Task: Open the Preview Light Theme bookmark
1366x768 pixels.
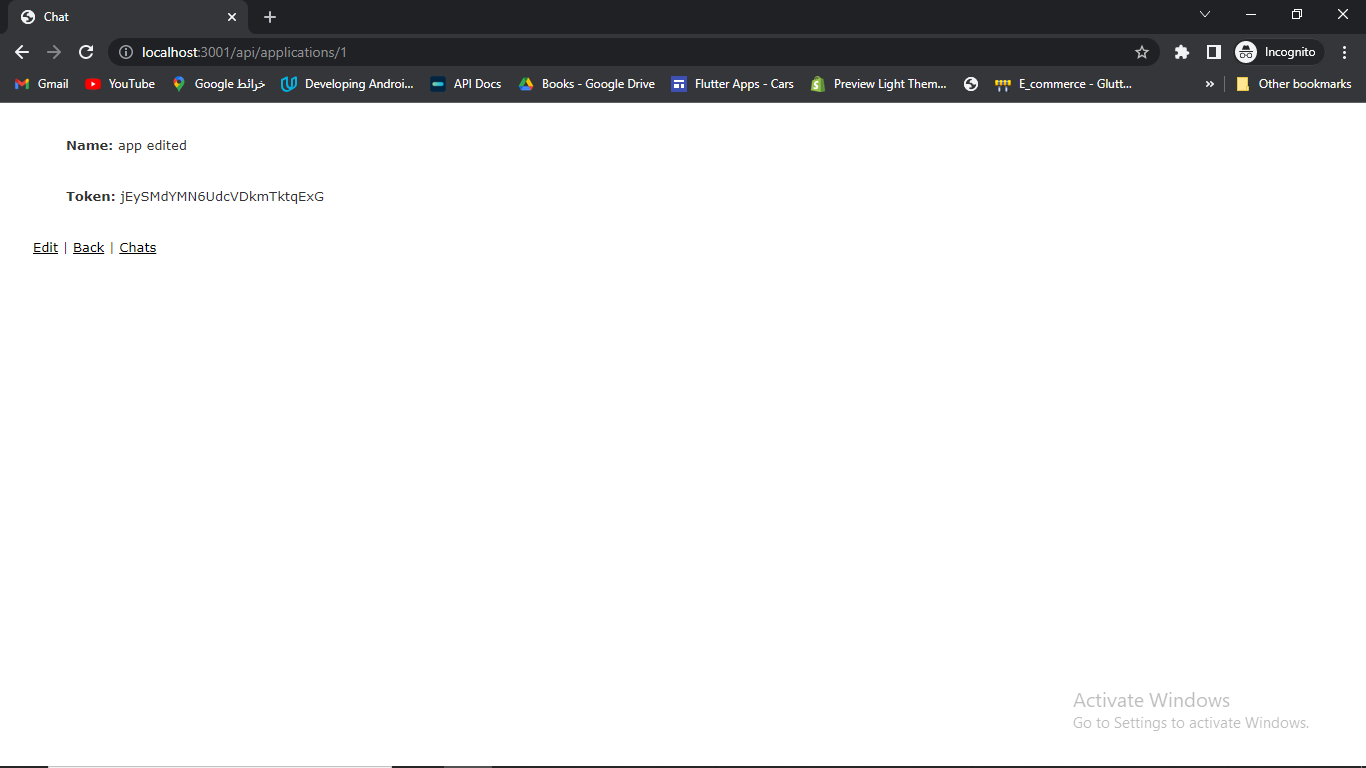Action: (878, 84)
